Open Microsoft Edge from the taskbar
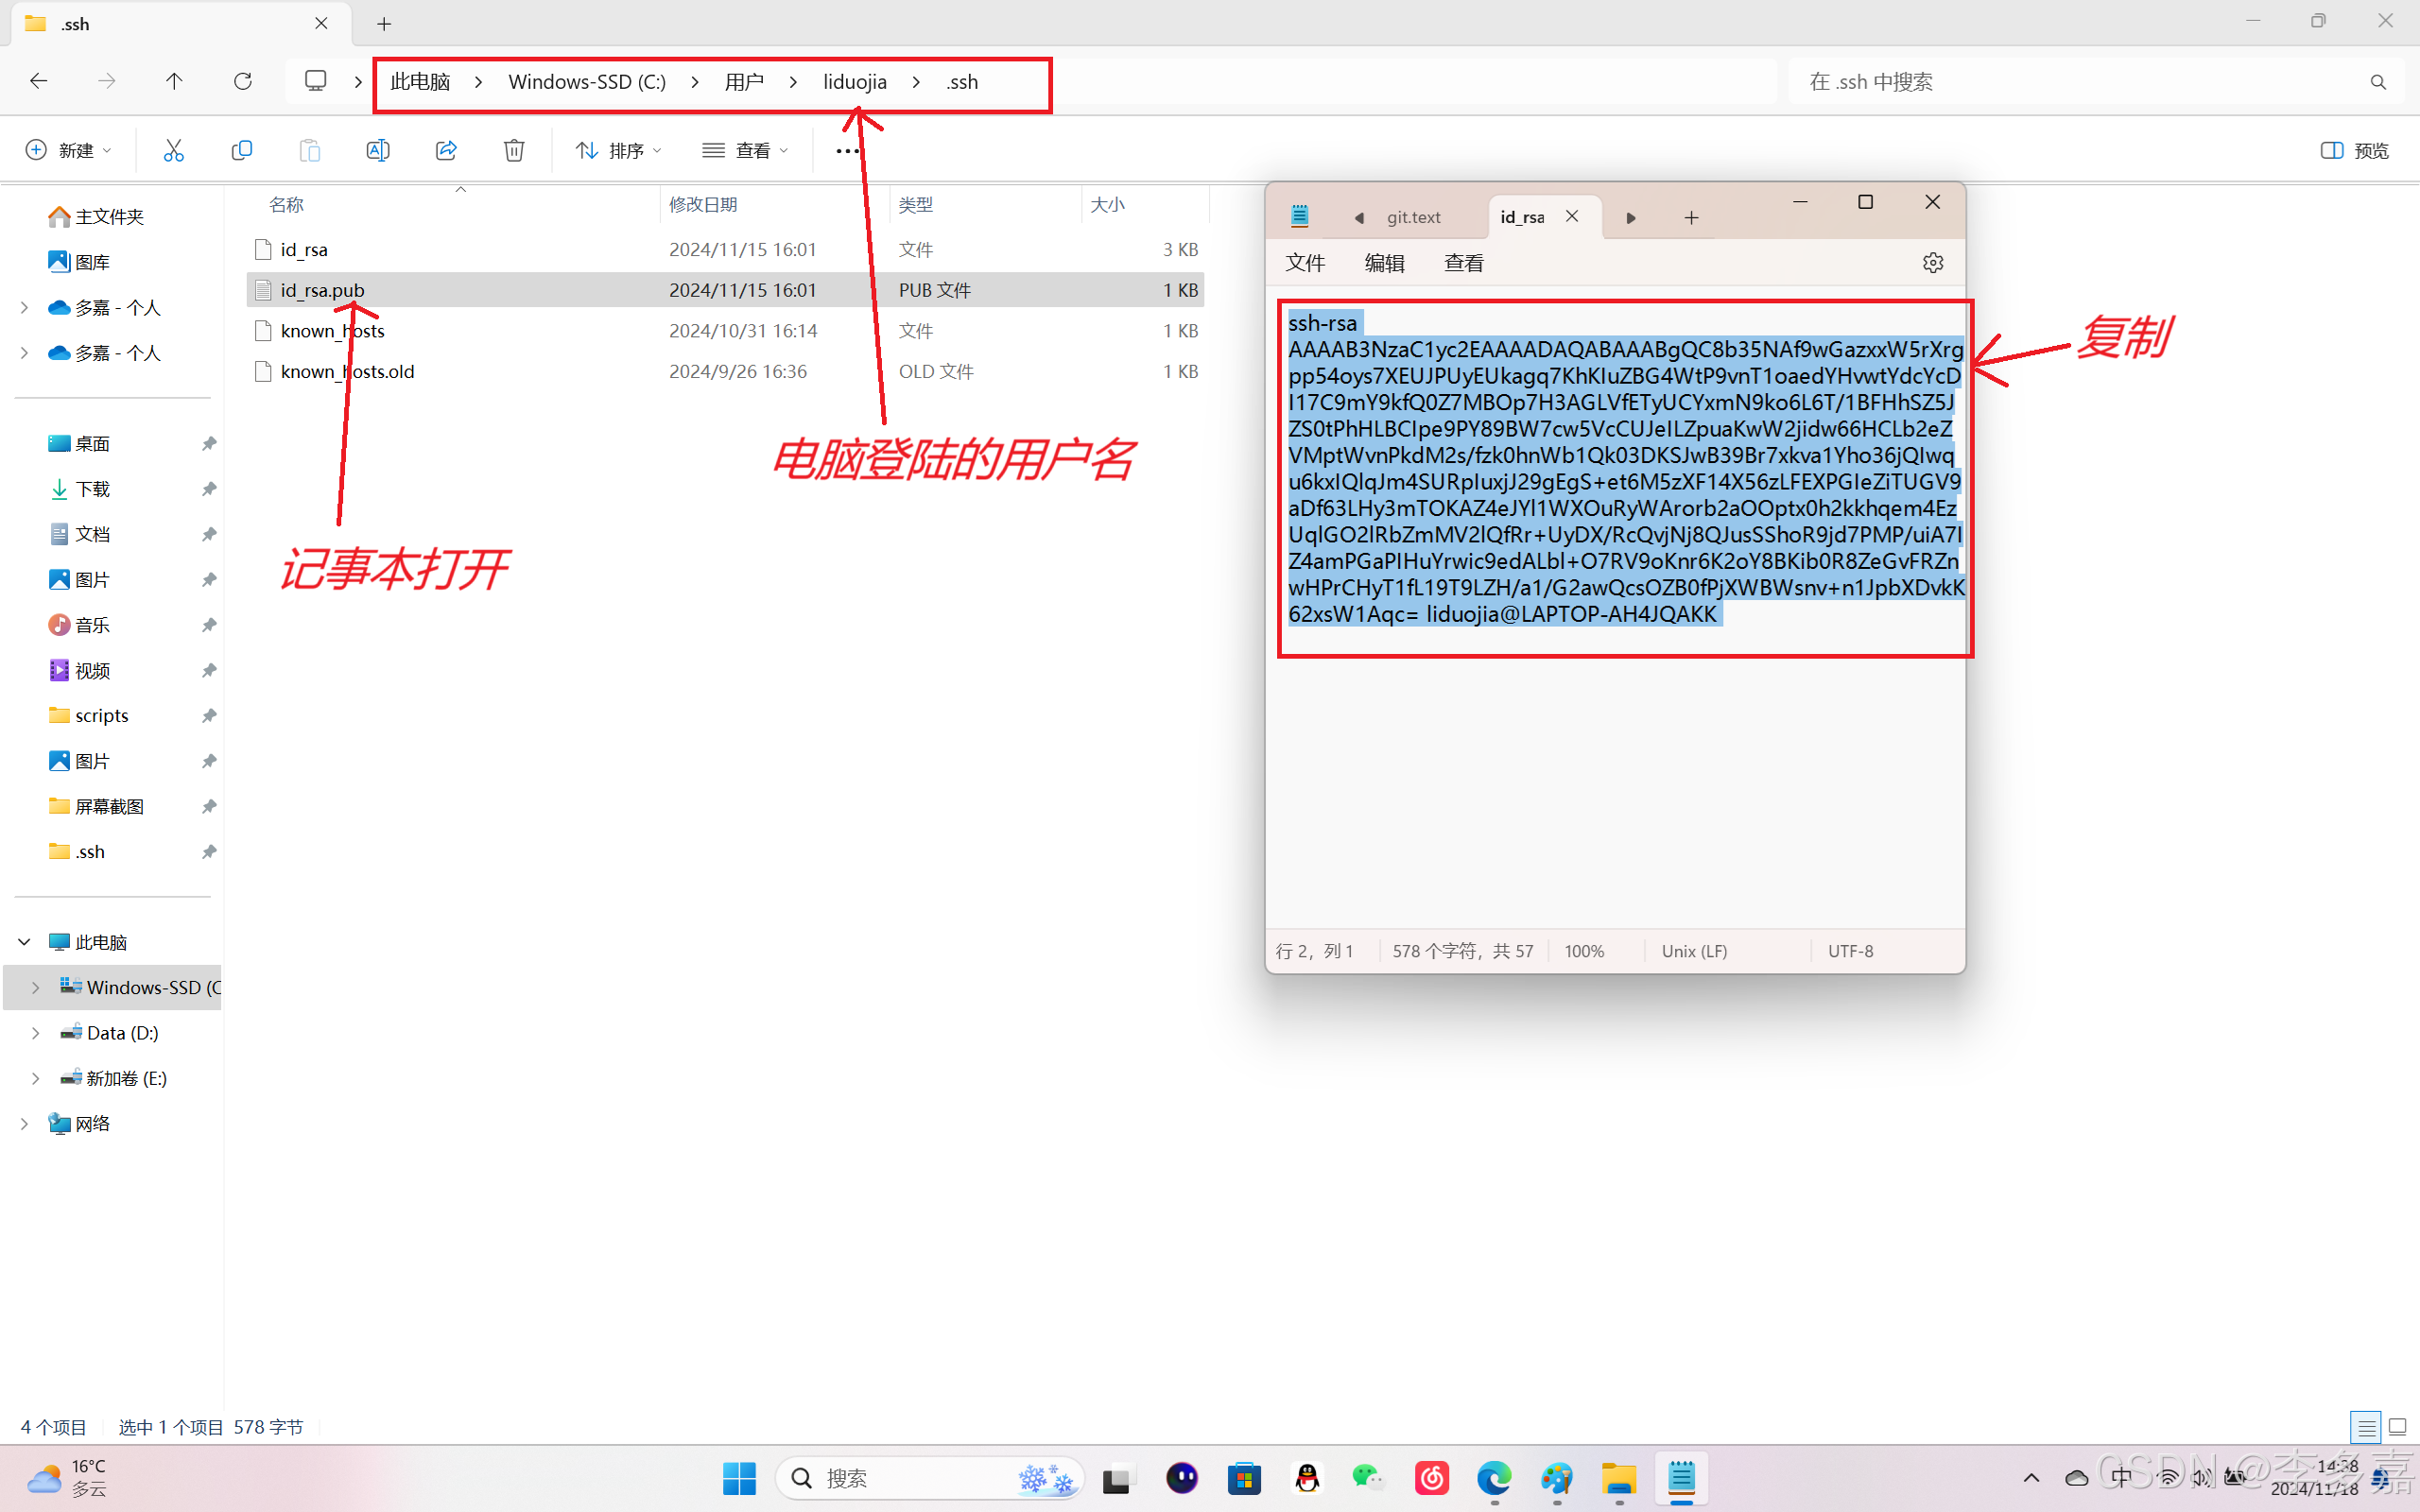2420x1512 pixels. 1494,1478
